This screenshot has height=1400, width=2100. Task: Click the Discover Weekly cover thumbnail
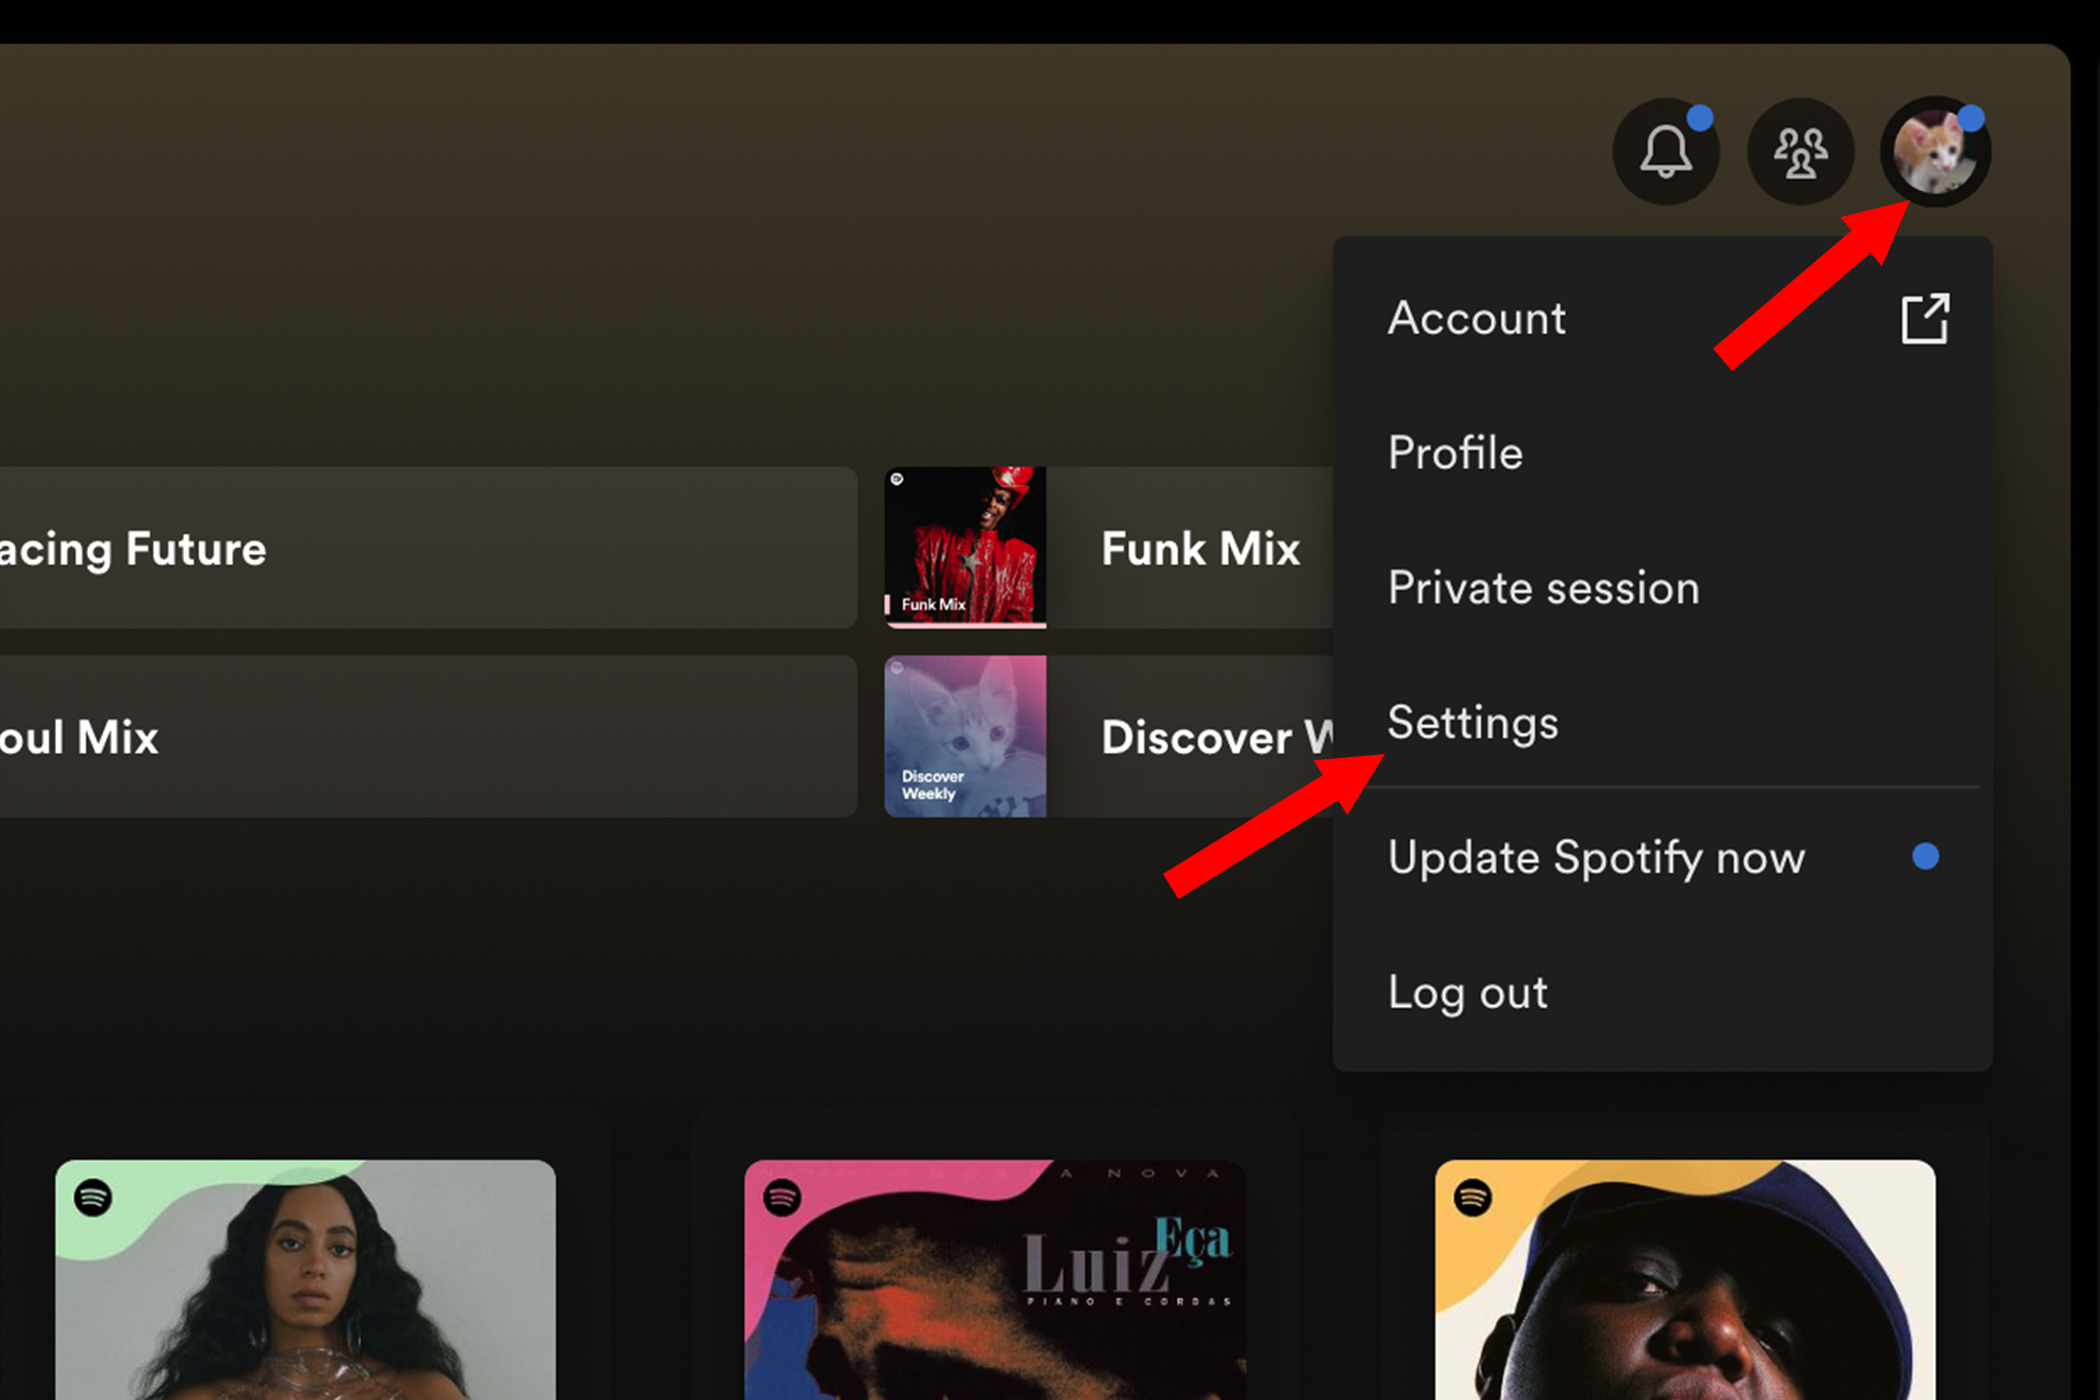(x=964, y=737)
